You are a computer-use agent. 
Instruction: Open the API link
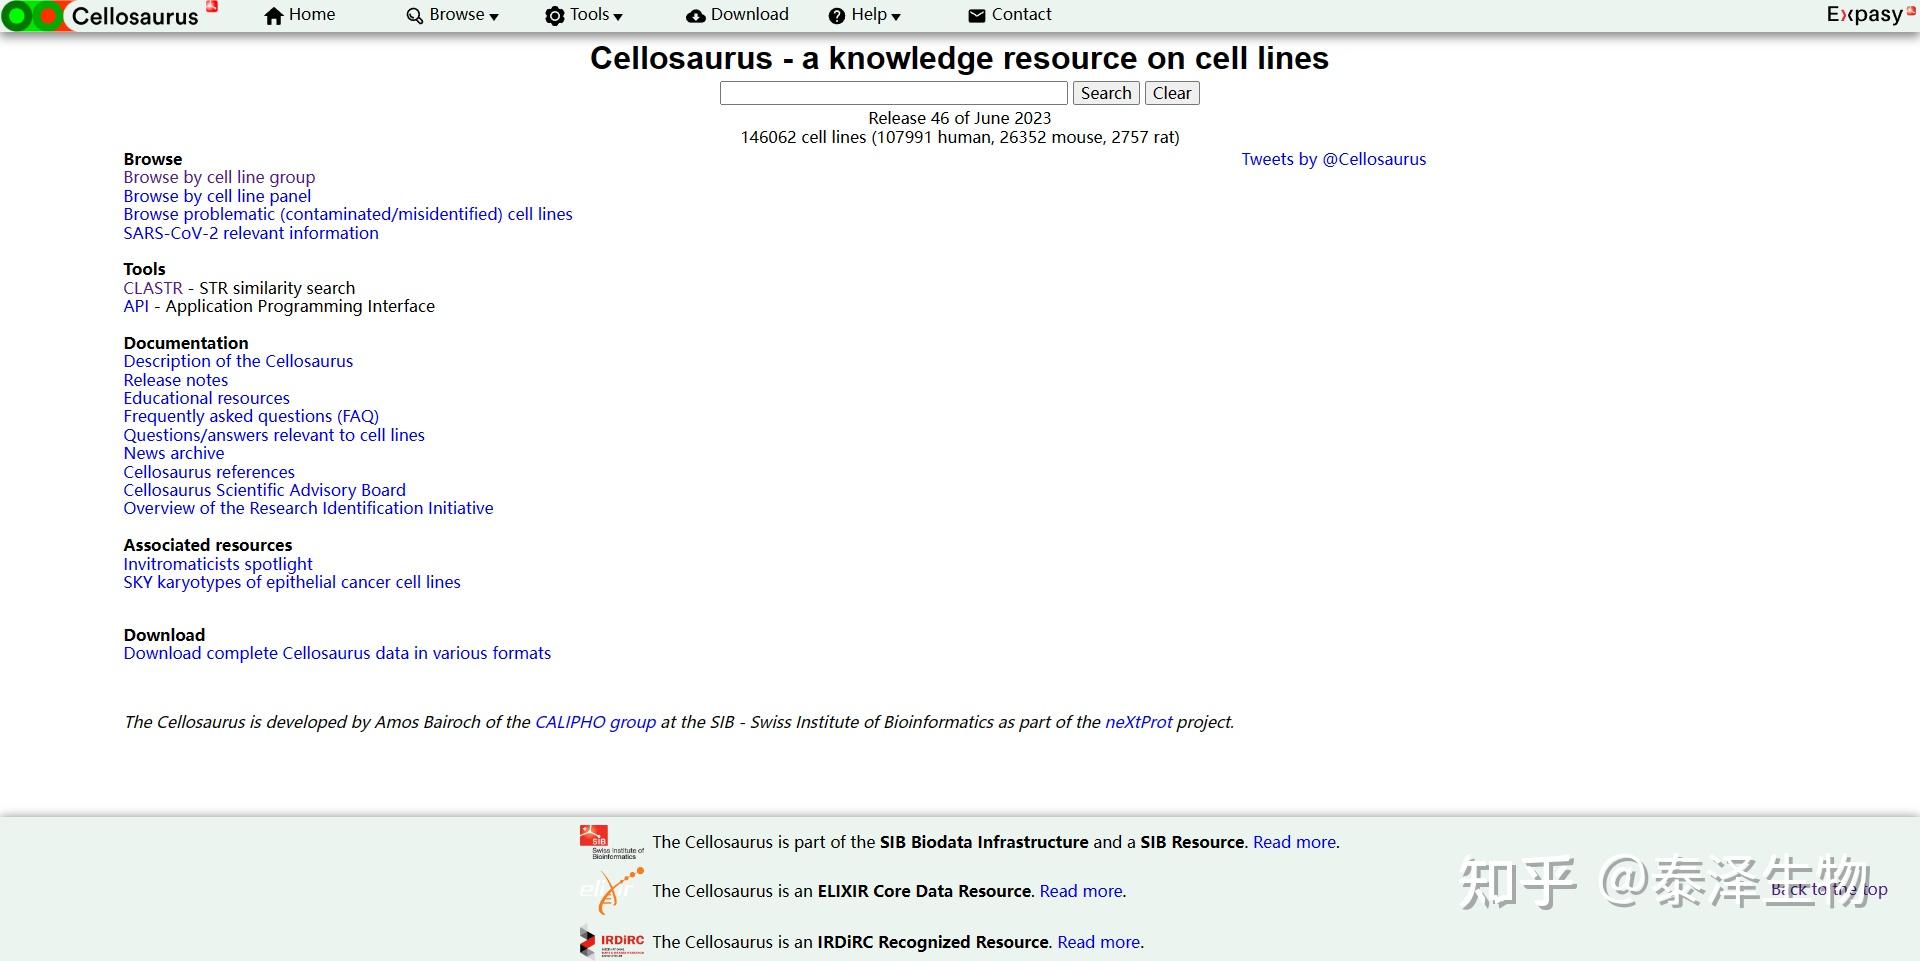pyautogui.click(x=136, y=306)
